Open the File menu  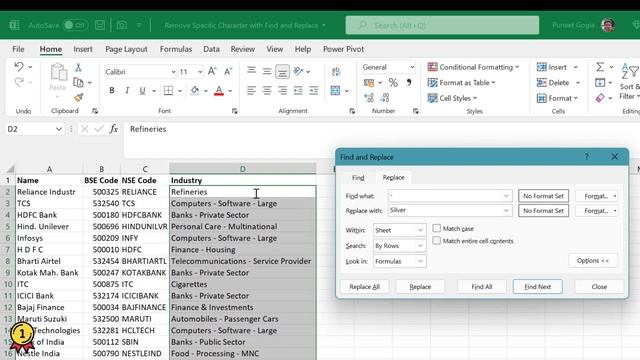click(x=18, y=49)
